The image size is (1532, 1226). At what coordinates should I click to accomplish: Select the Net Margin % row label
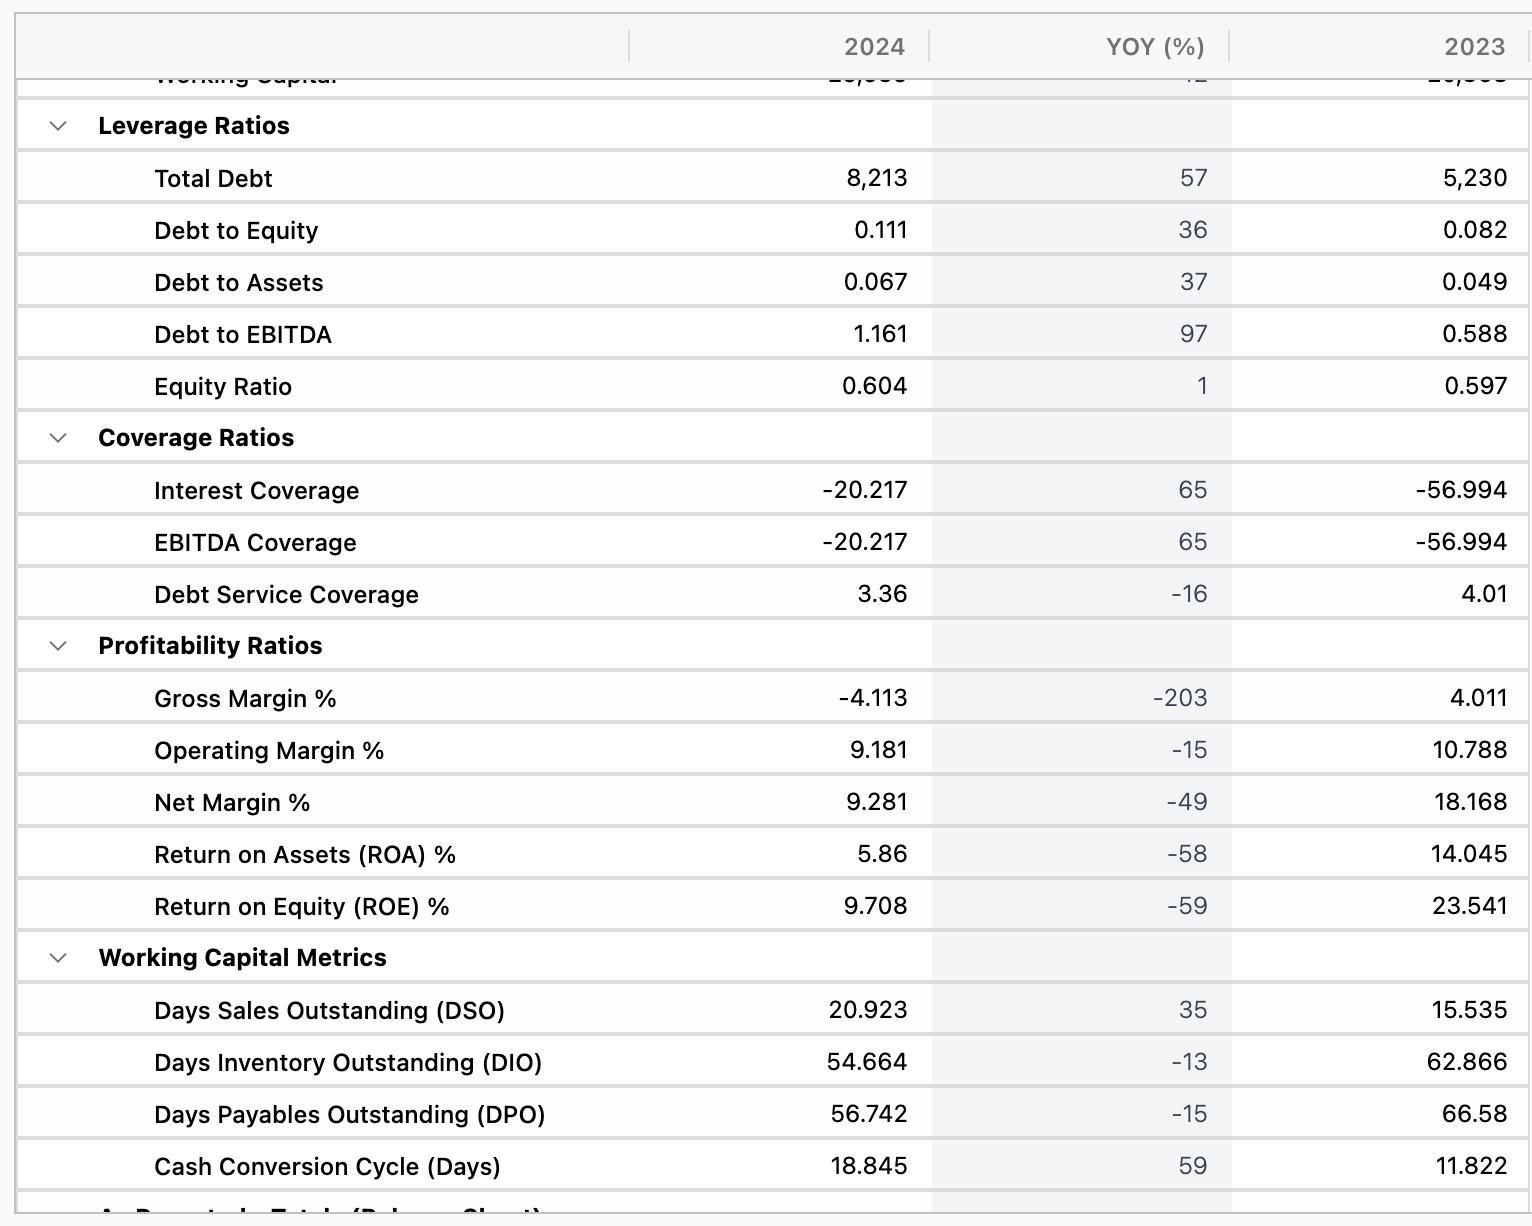tap(232, 803)
